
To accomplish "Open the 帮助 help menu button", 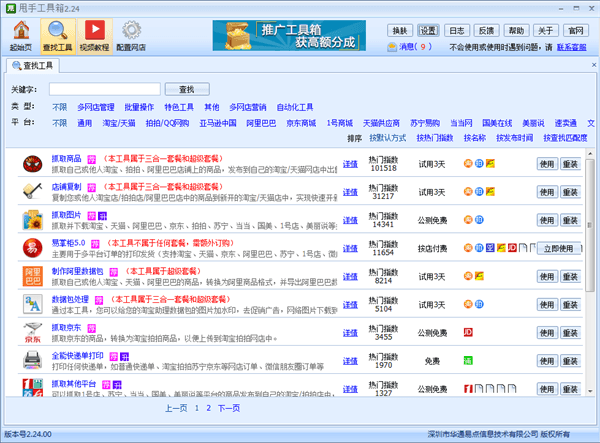I will tap(515, 30).
